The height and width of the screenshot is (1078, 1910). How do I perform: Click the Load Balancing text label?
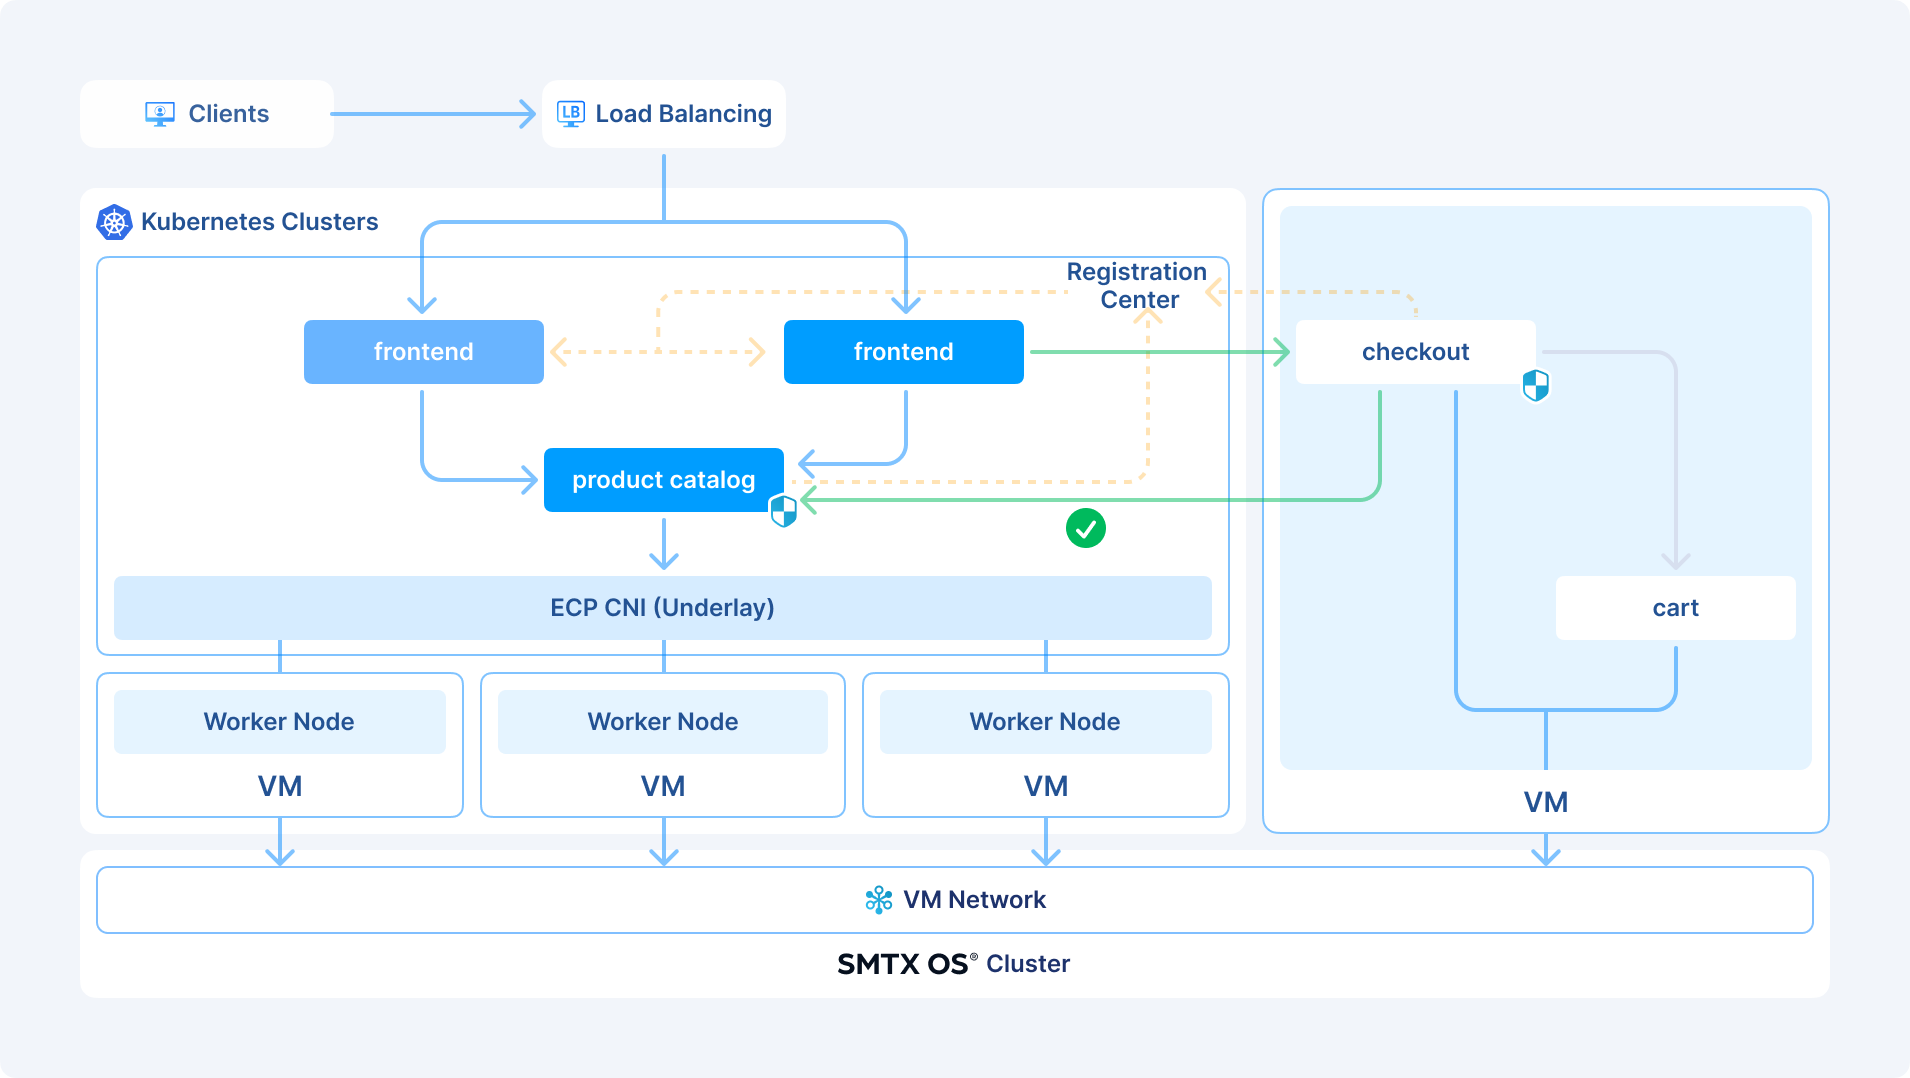tap(683, 114)
